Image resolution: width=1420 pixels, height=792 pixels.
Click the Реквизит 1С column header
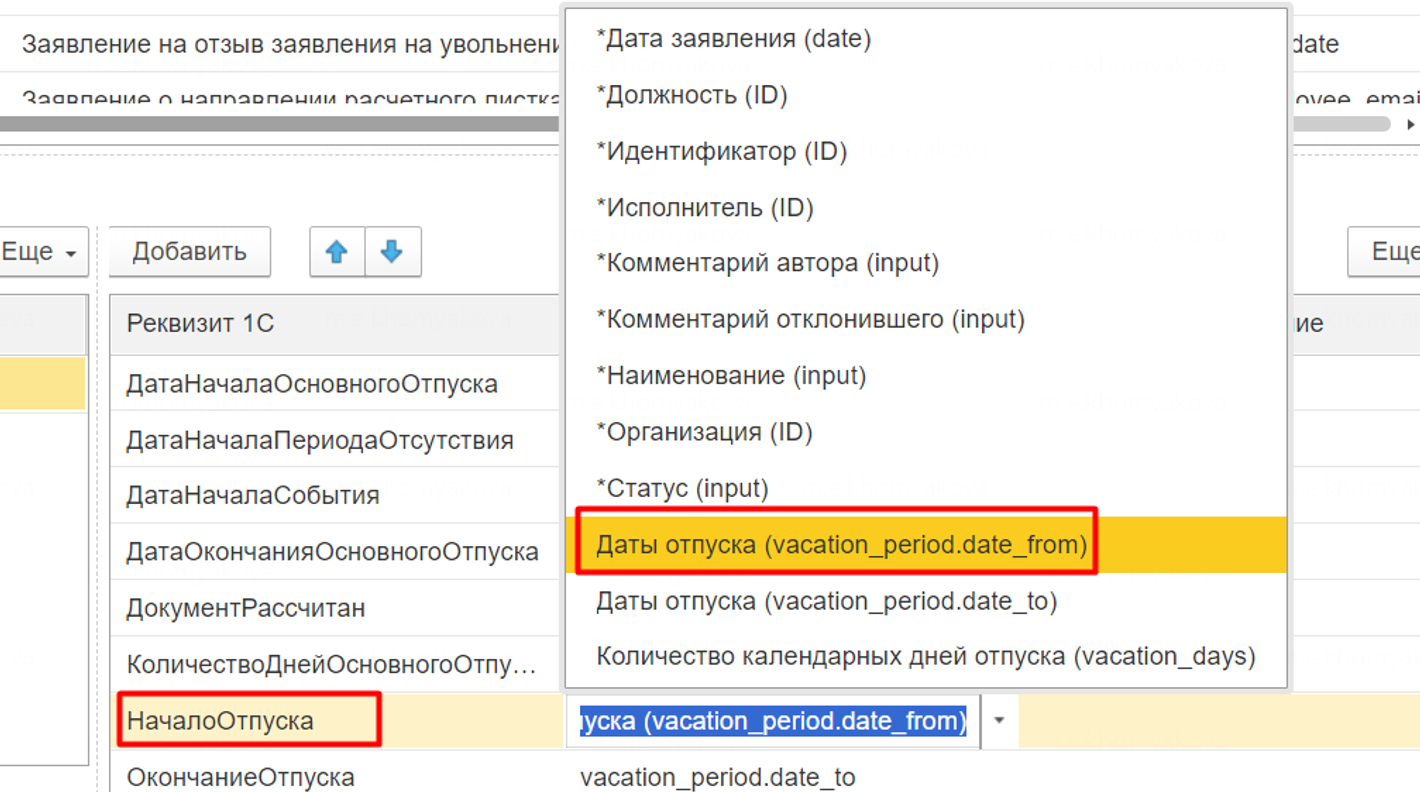200,324
